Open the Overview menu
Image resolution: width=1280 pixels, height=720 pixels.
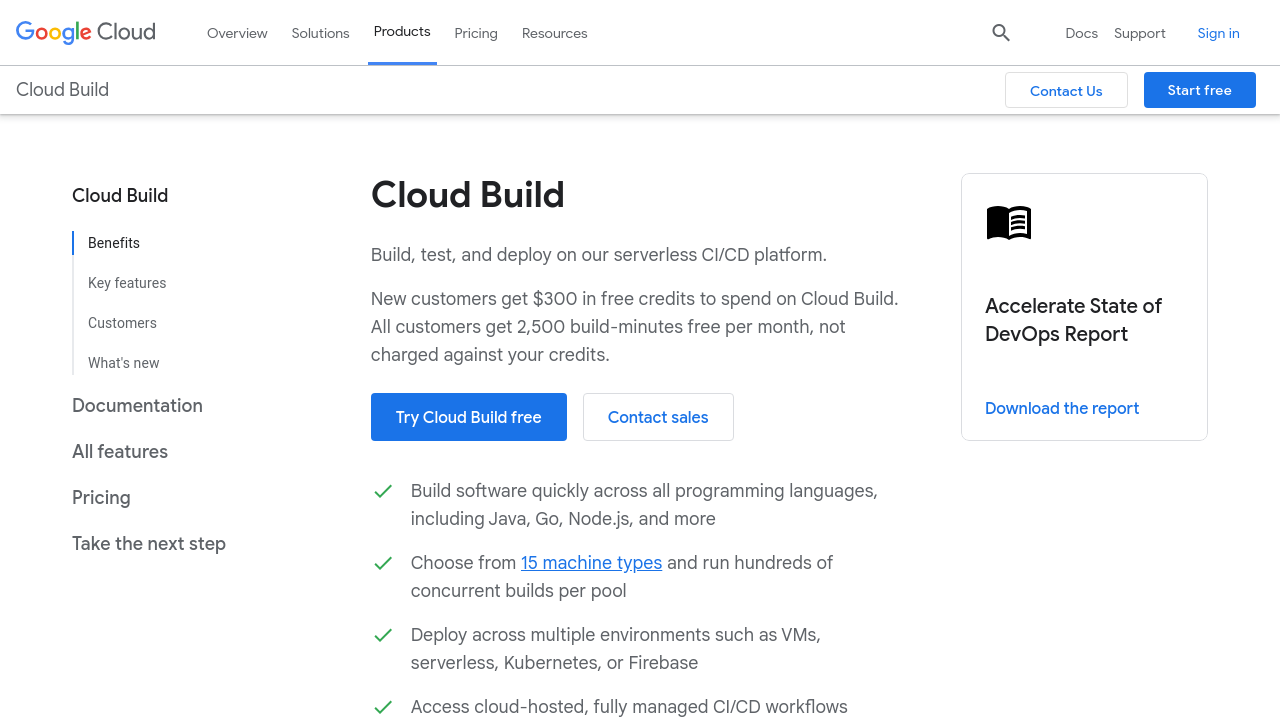[237, 33]
